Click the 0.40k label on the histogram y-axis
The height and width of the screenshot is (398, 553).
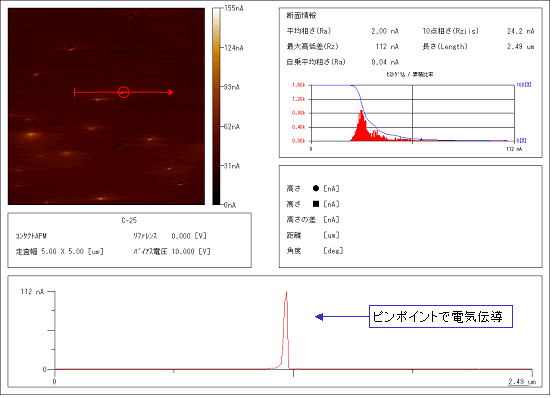point(298,127)
